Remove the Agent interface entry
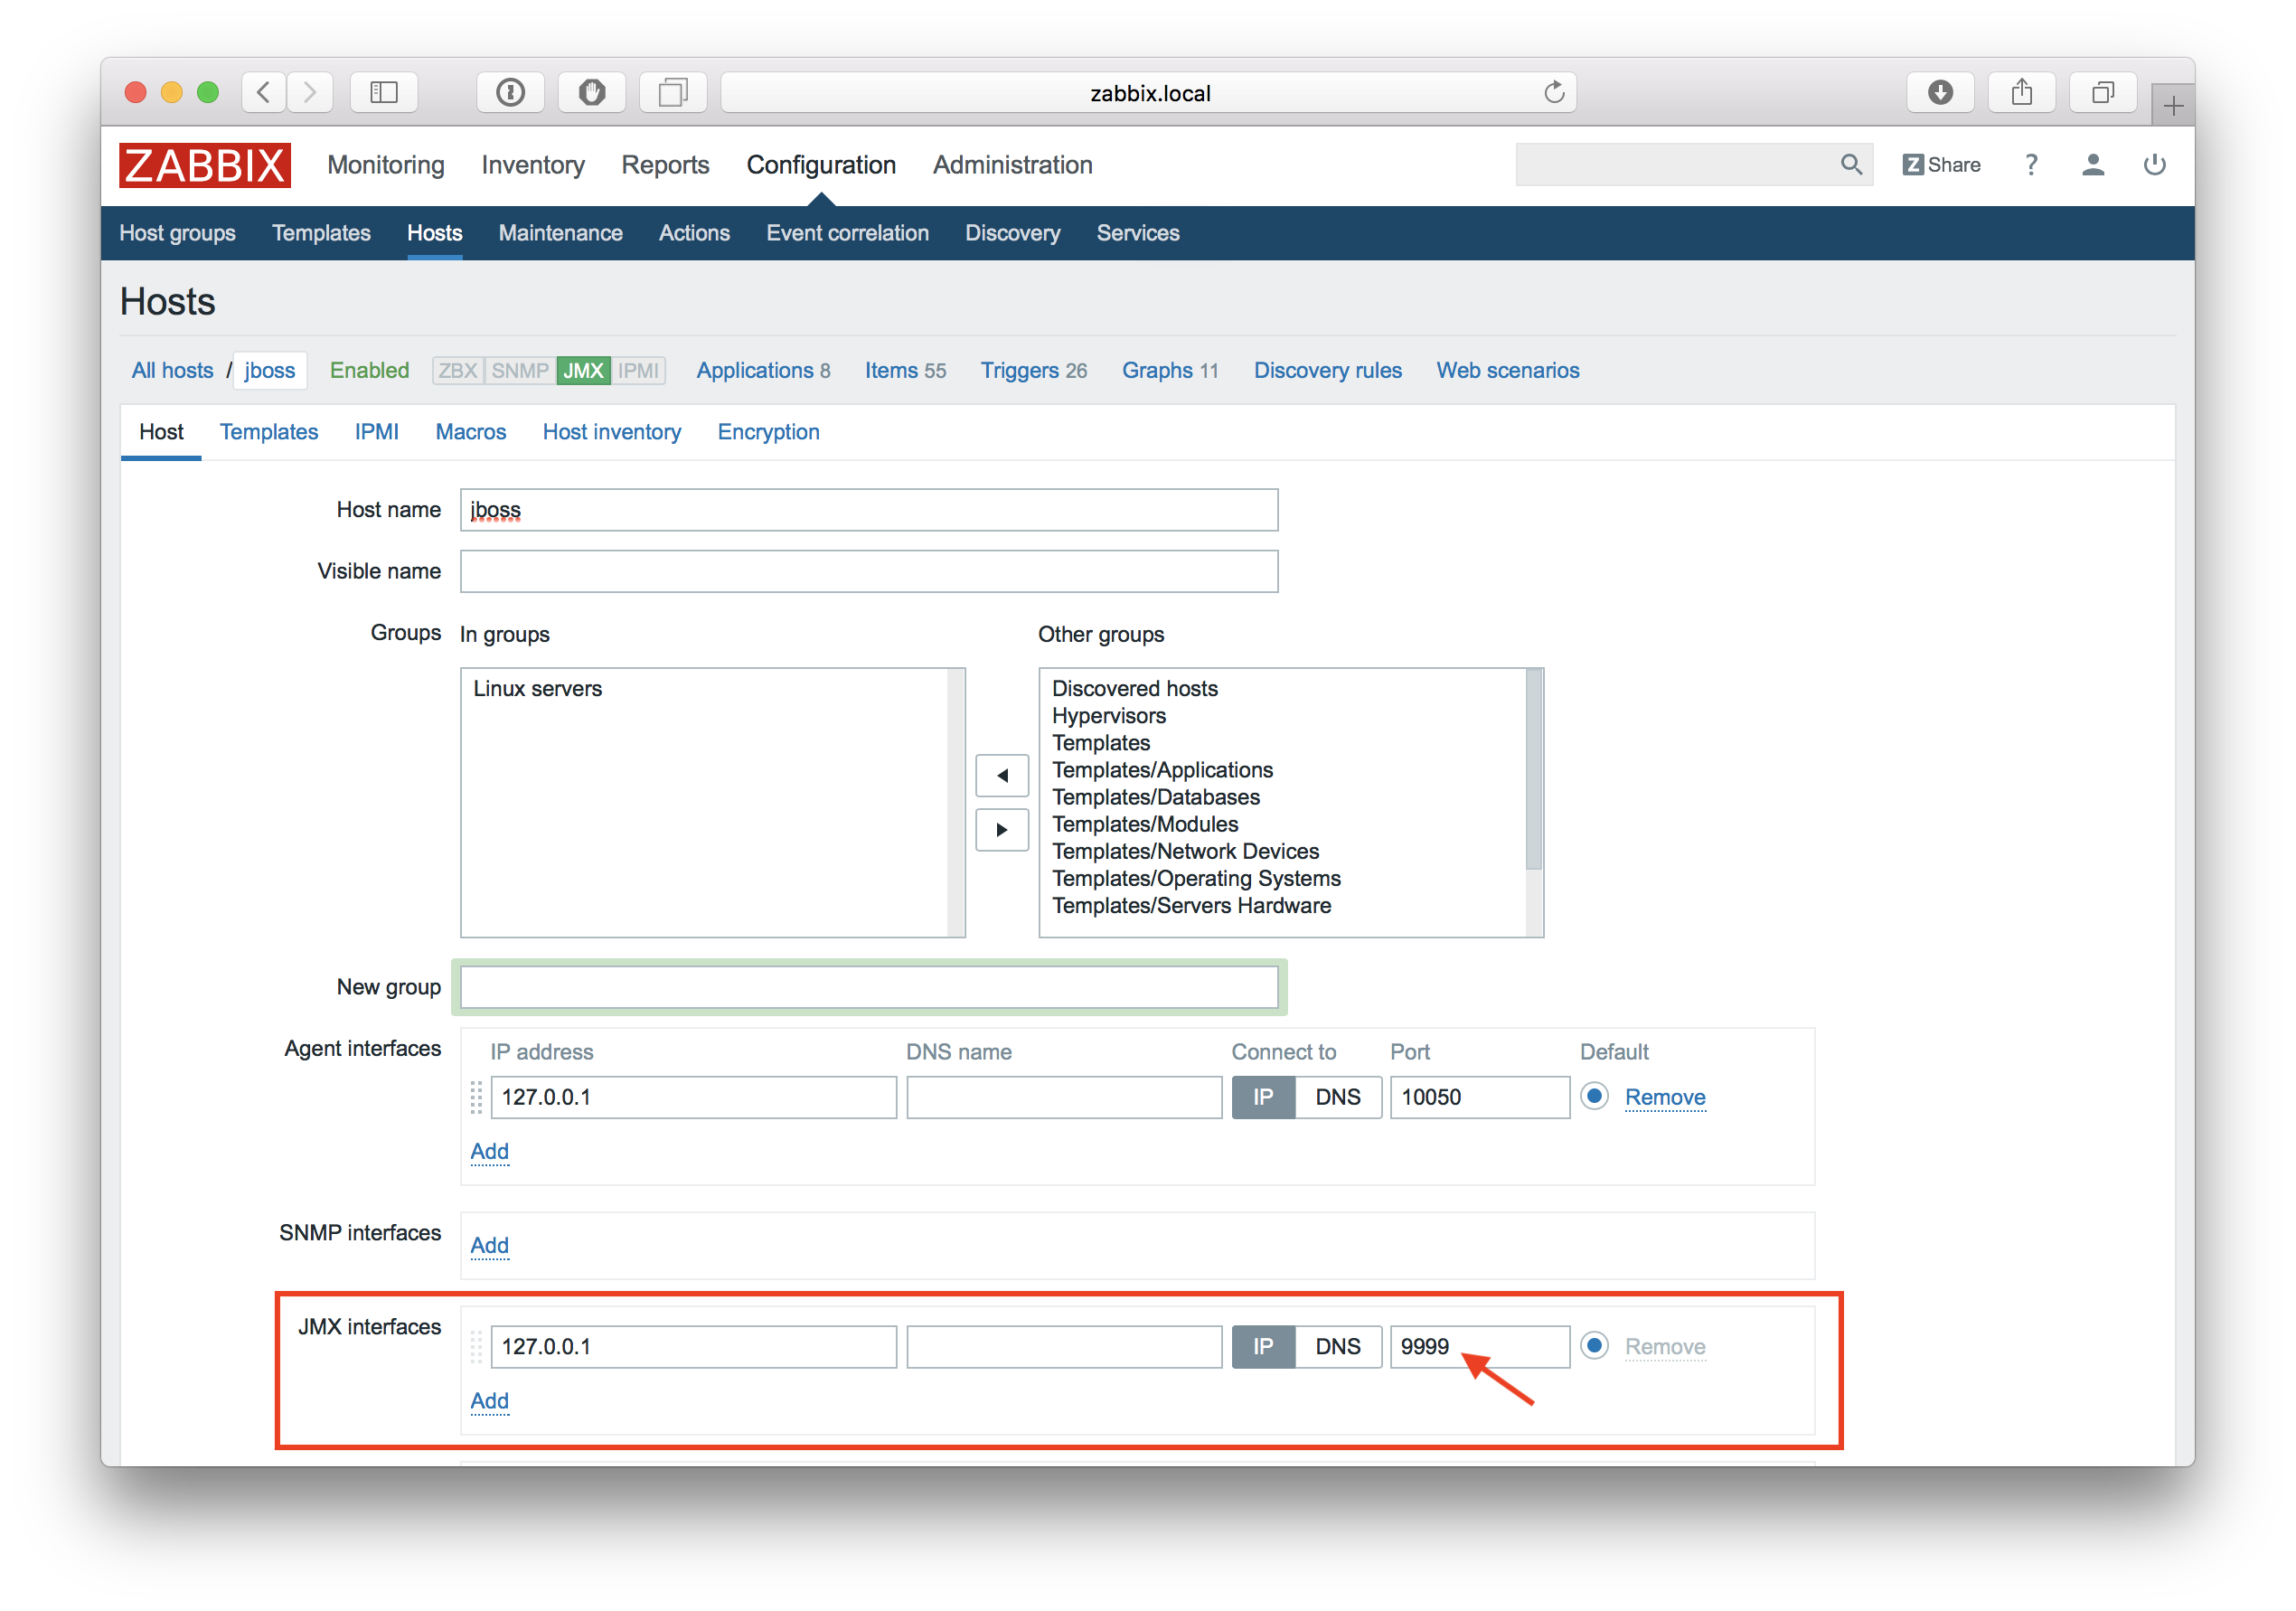2296x1611 pixels. 1664,1097
